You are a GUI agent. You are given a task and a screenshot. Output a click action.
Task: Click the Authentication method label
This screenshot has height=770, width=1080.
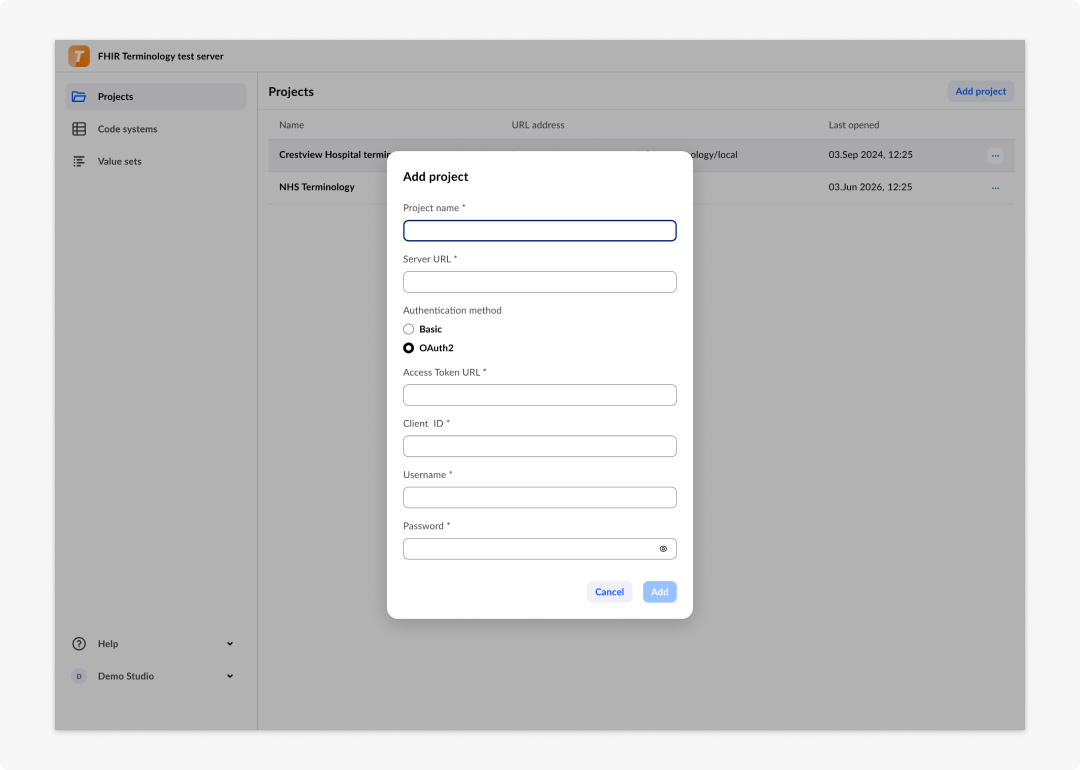(453, 311)
